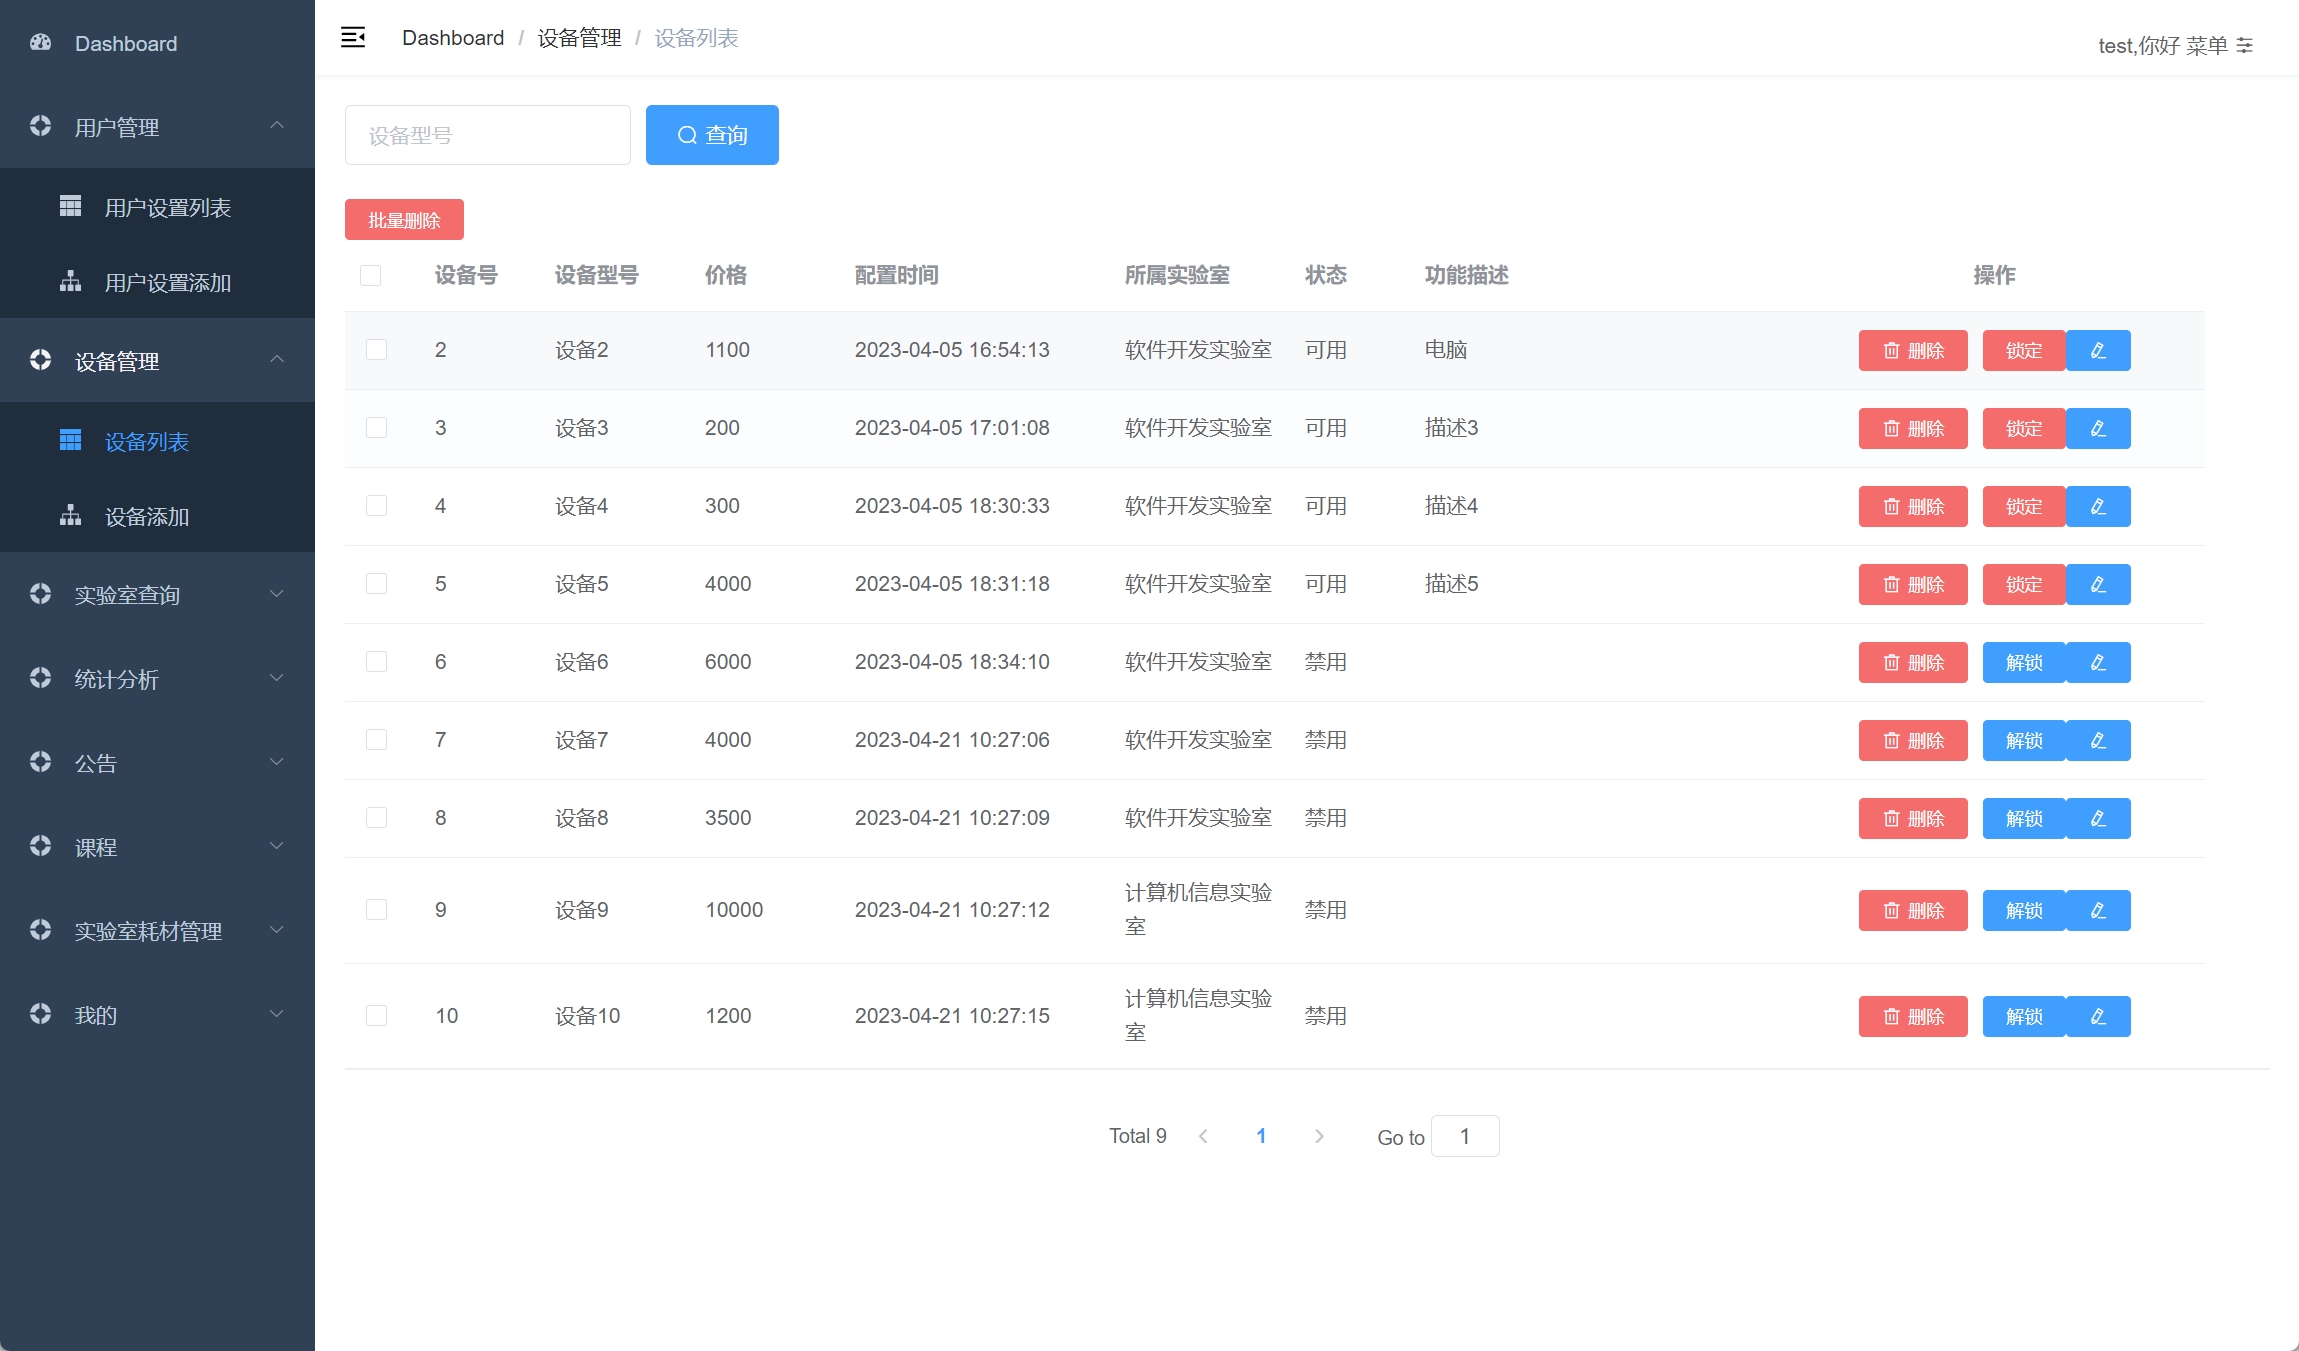Click the edit pencil icon for 设备2
The width and height of the screenshot is (2299, 1351).
[2098, 351]
